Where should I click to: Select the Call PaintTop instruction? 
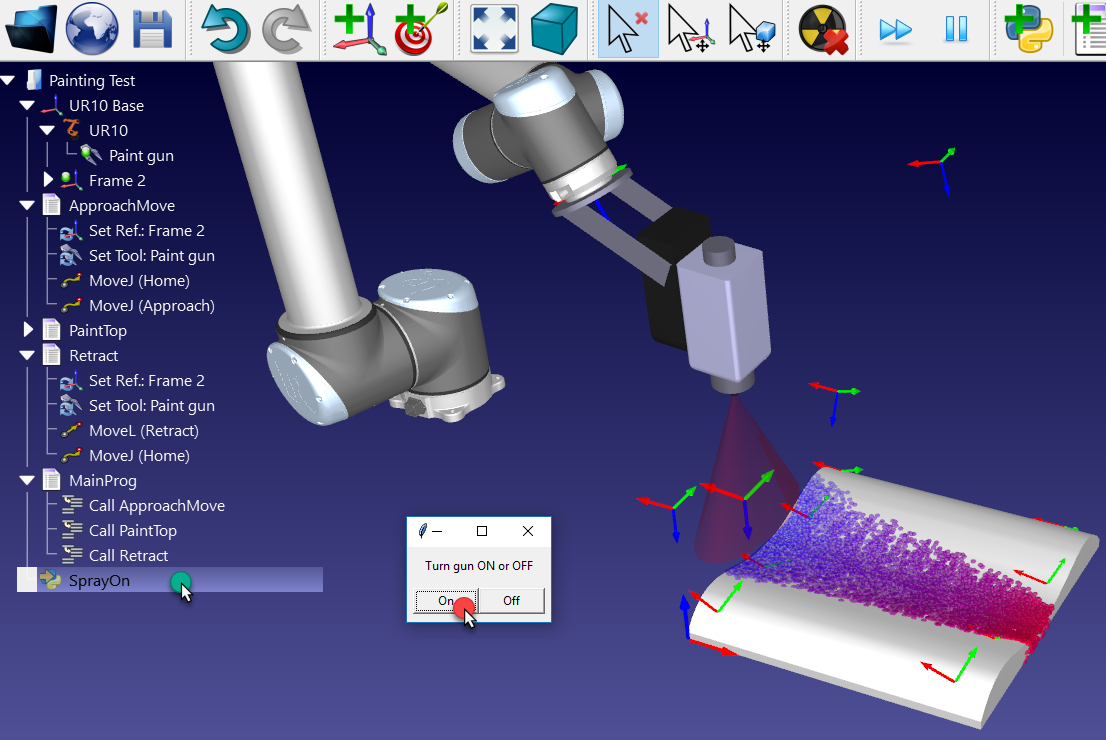[132, 531]
